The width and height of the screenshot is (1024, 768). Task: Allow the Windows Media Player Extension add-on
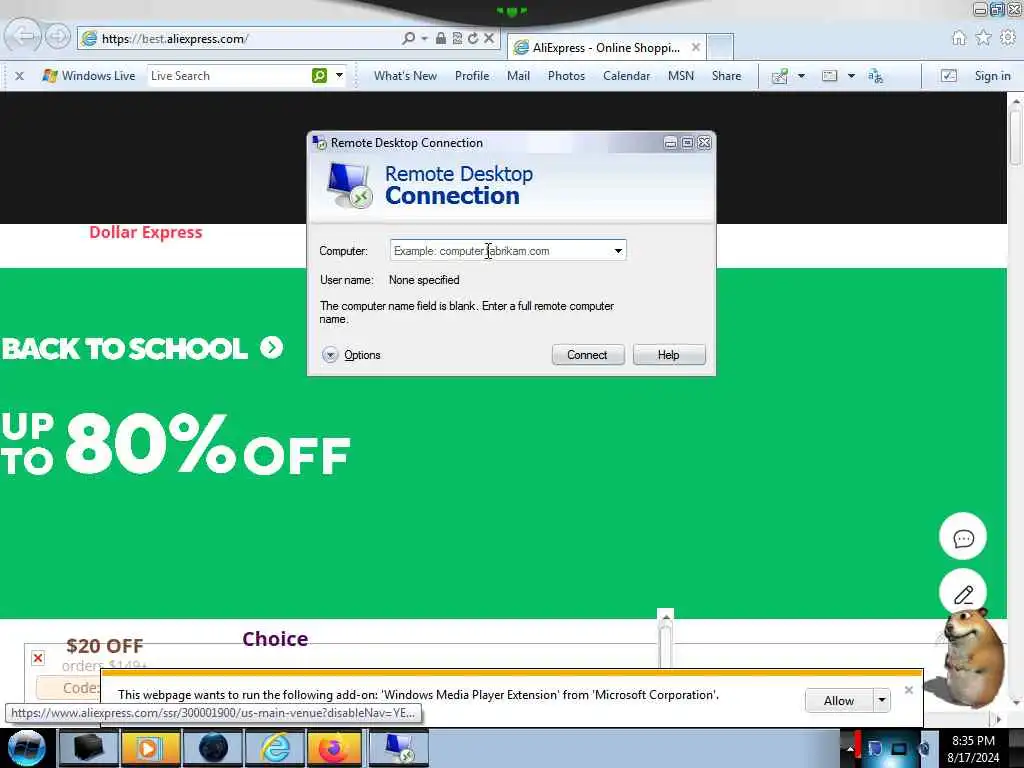click(839, 701)
